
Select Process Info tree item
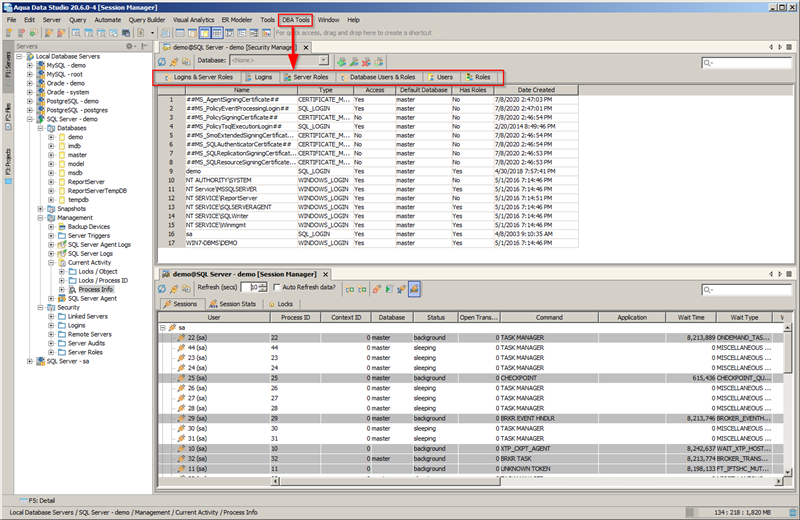click(95, 289)
